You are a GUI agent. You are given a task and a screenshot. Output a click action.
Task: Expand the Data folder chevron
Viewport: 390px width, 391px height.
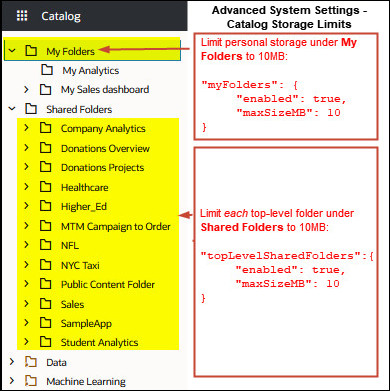point(12,362)
